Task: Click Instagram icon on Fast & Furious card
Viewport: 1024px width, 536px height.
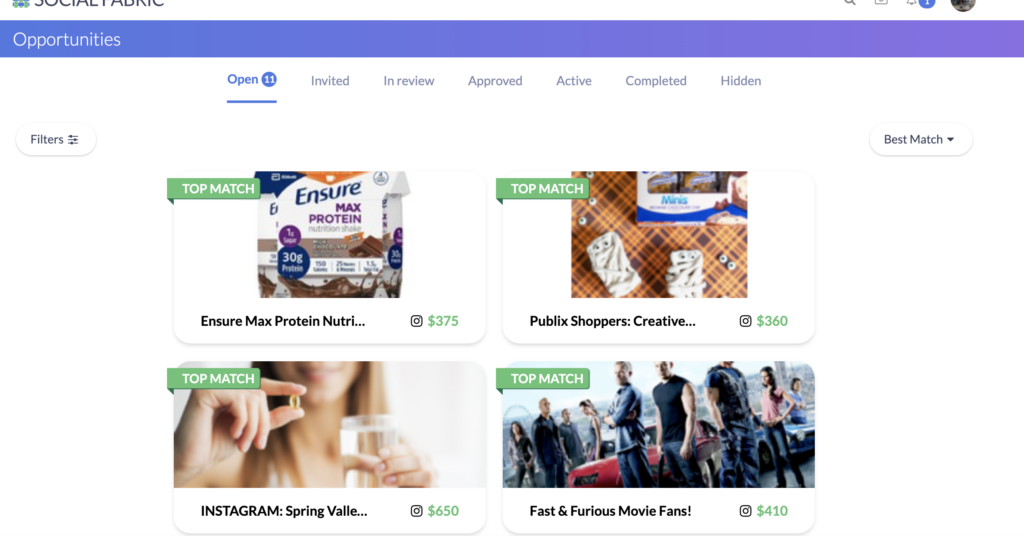Action: 745,511
